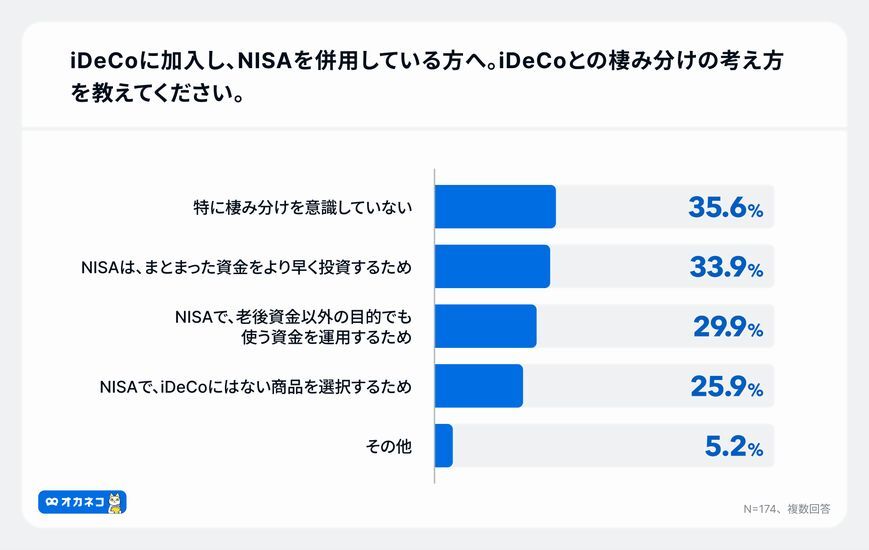Click the short blue bar for その他
This screenshot has width=869, height=550.
[x=444, y=446]
